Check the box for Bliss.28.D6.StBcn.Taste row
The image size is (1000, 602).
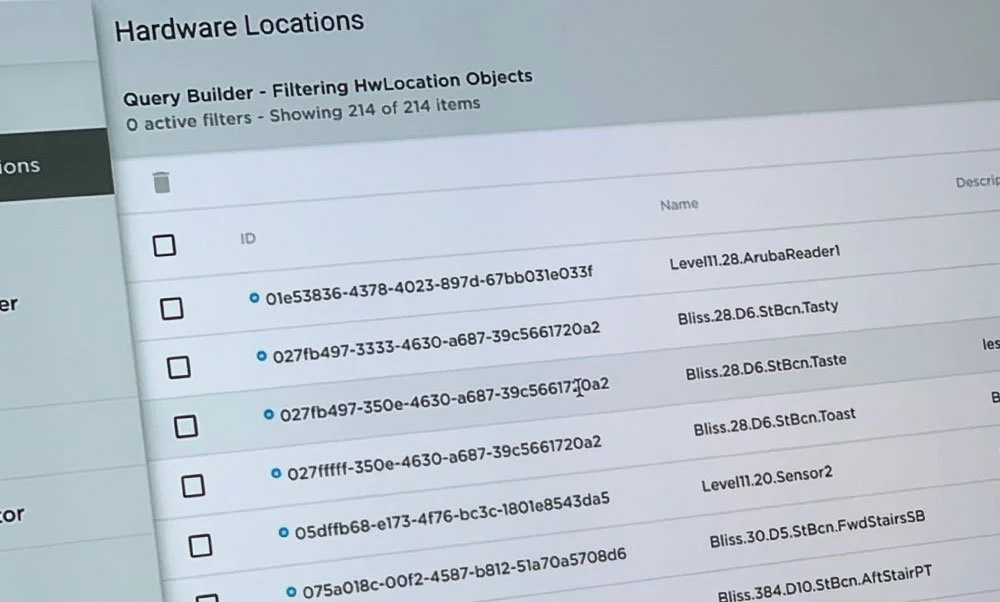pyautogui.click(x=186, y=427)
